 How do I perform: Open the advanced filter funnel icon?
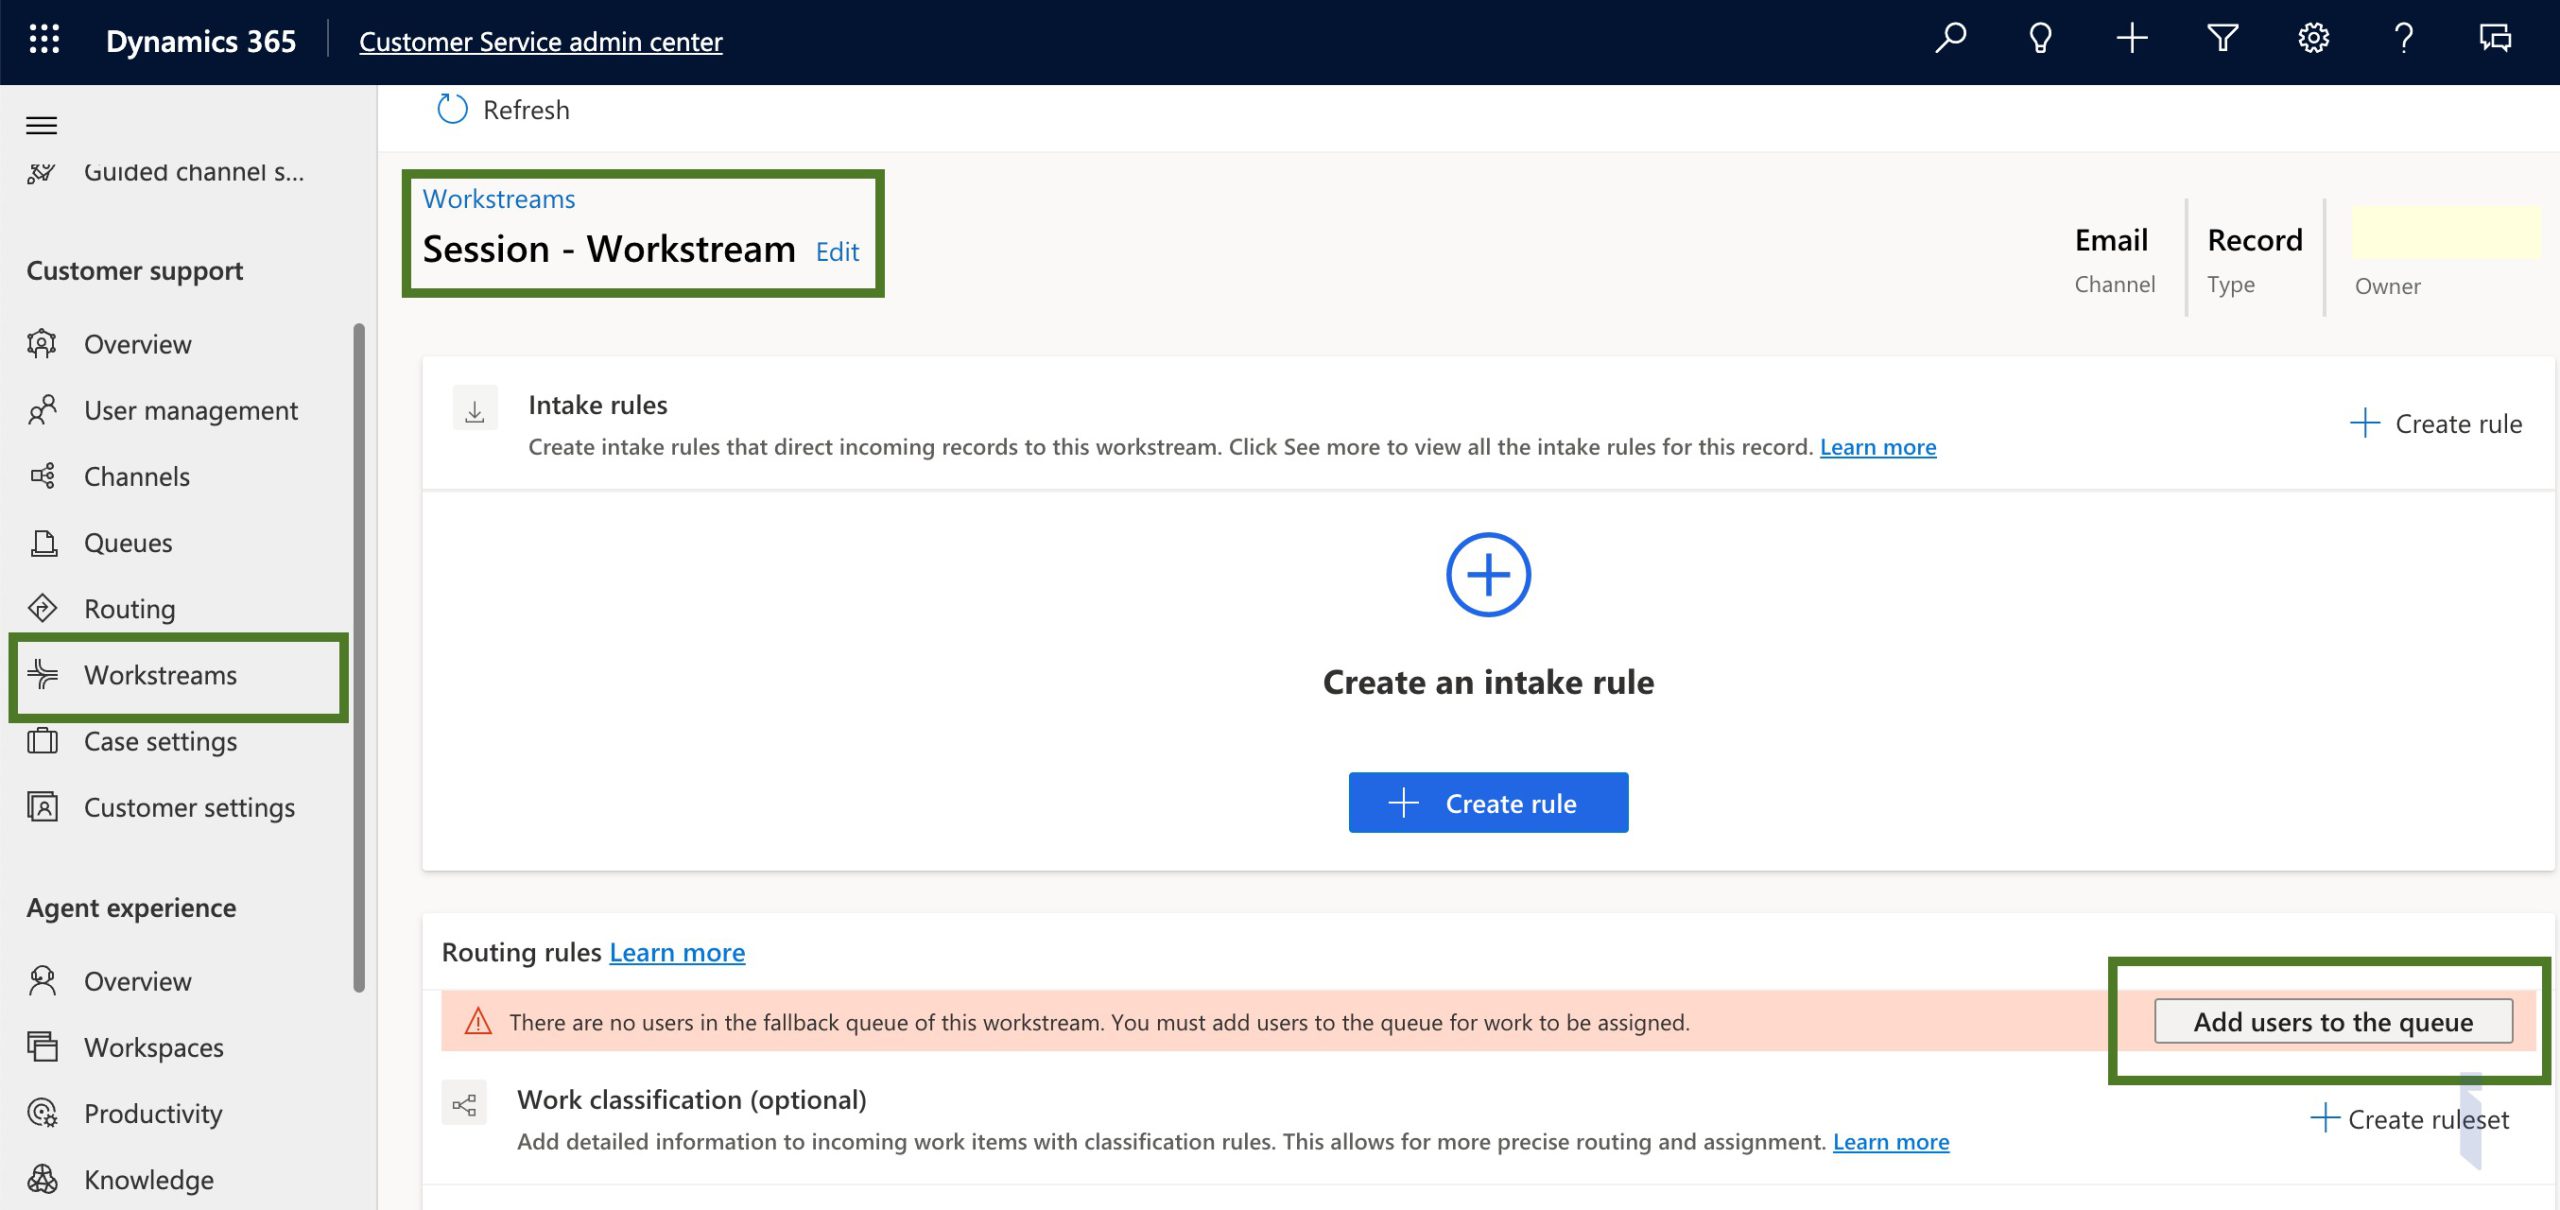[2222, 40]
